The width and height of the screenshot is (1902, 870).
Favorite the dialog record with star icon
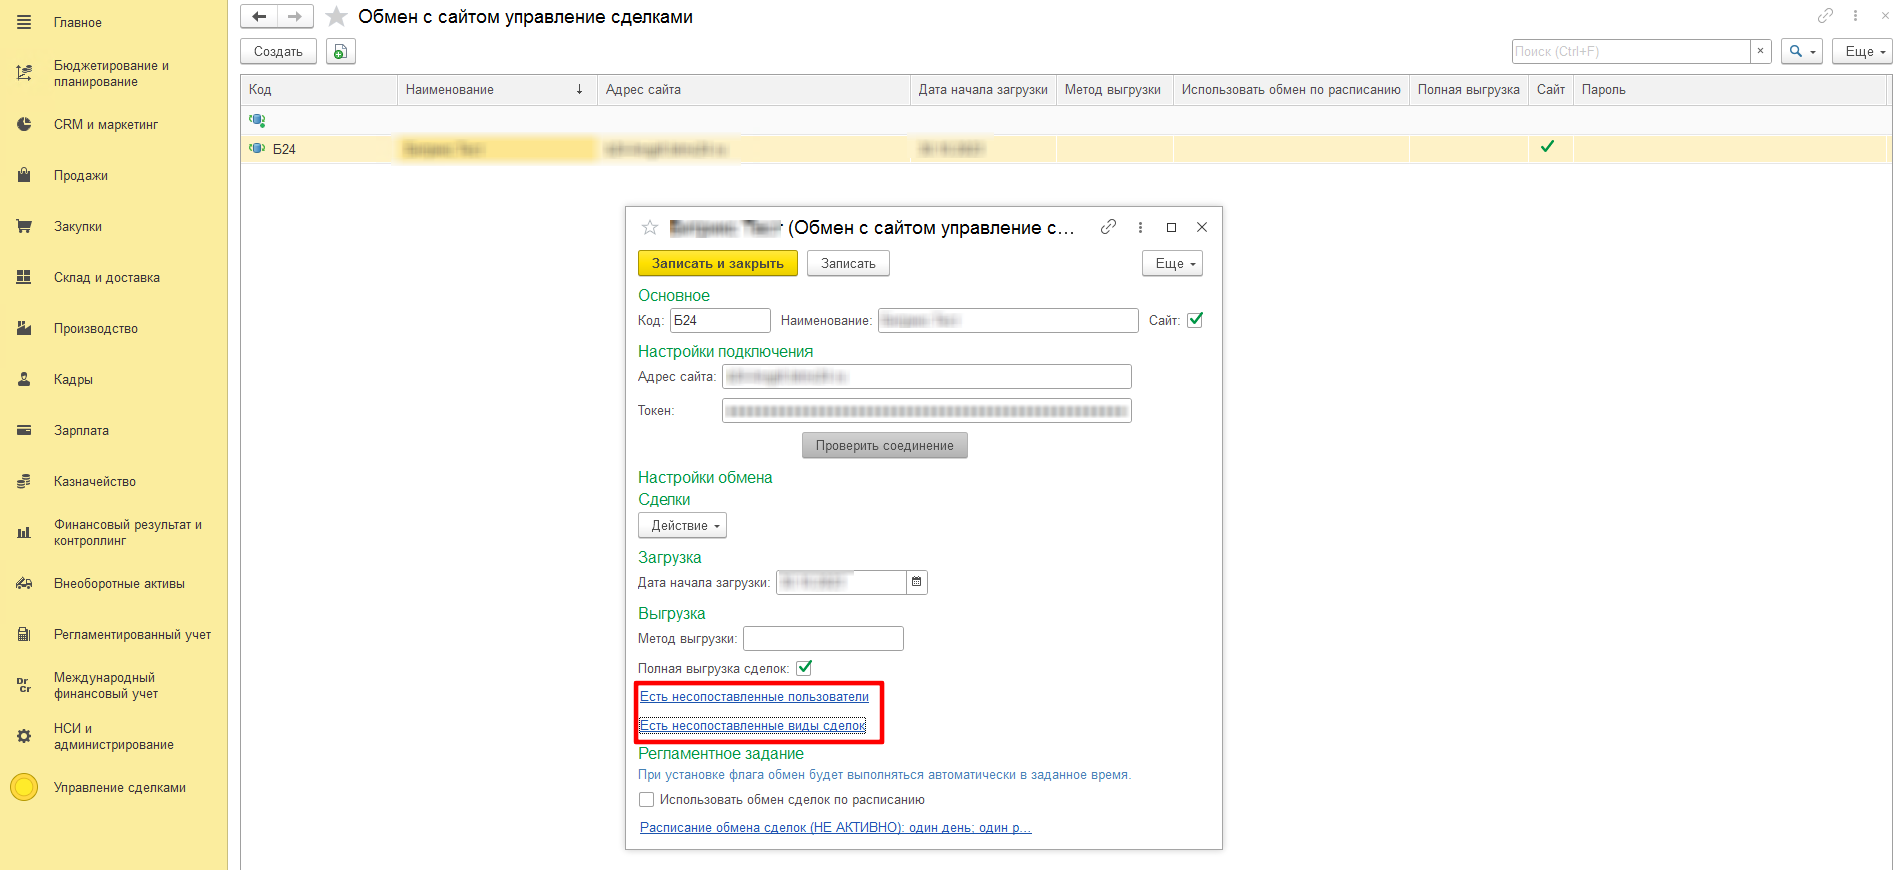[x=650, y=227]
